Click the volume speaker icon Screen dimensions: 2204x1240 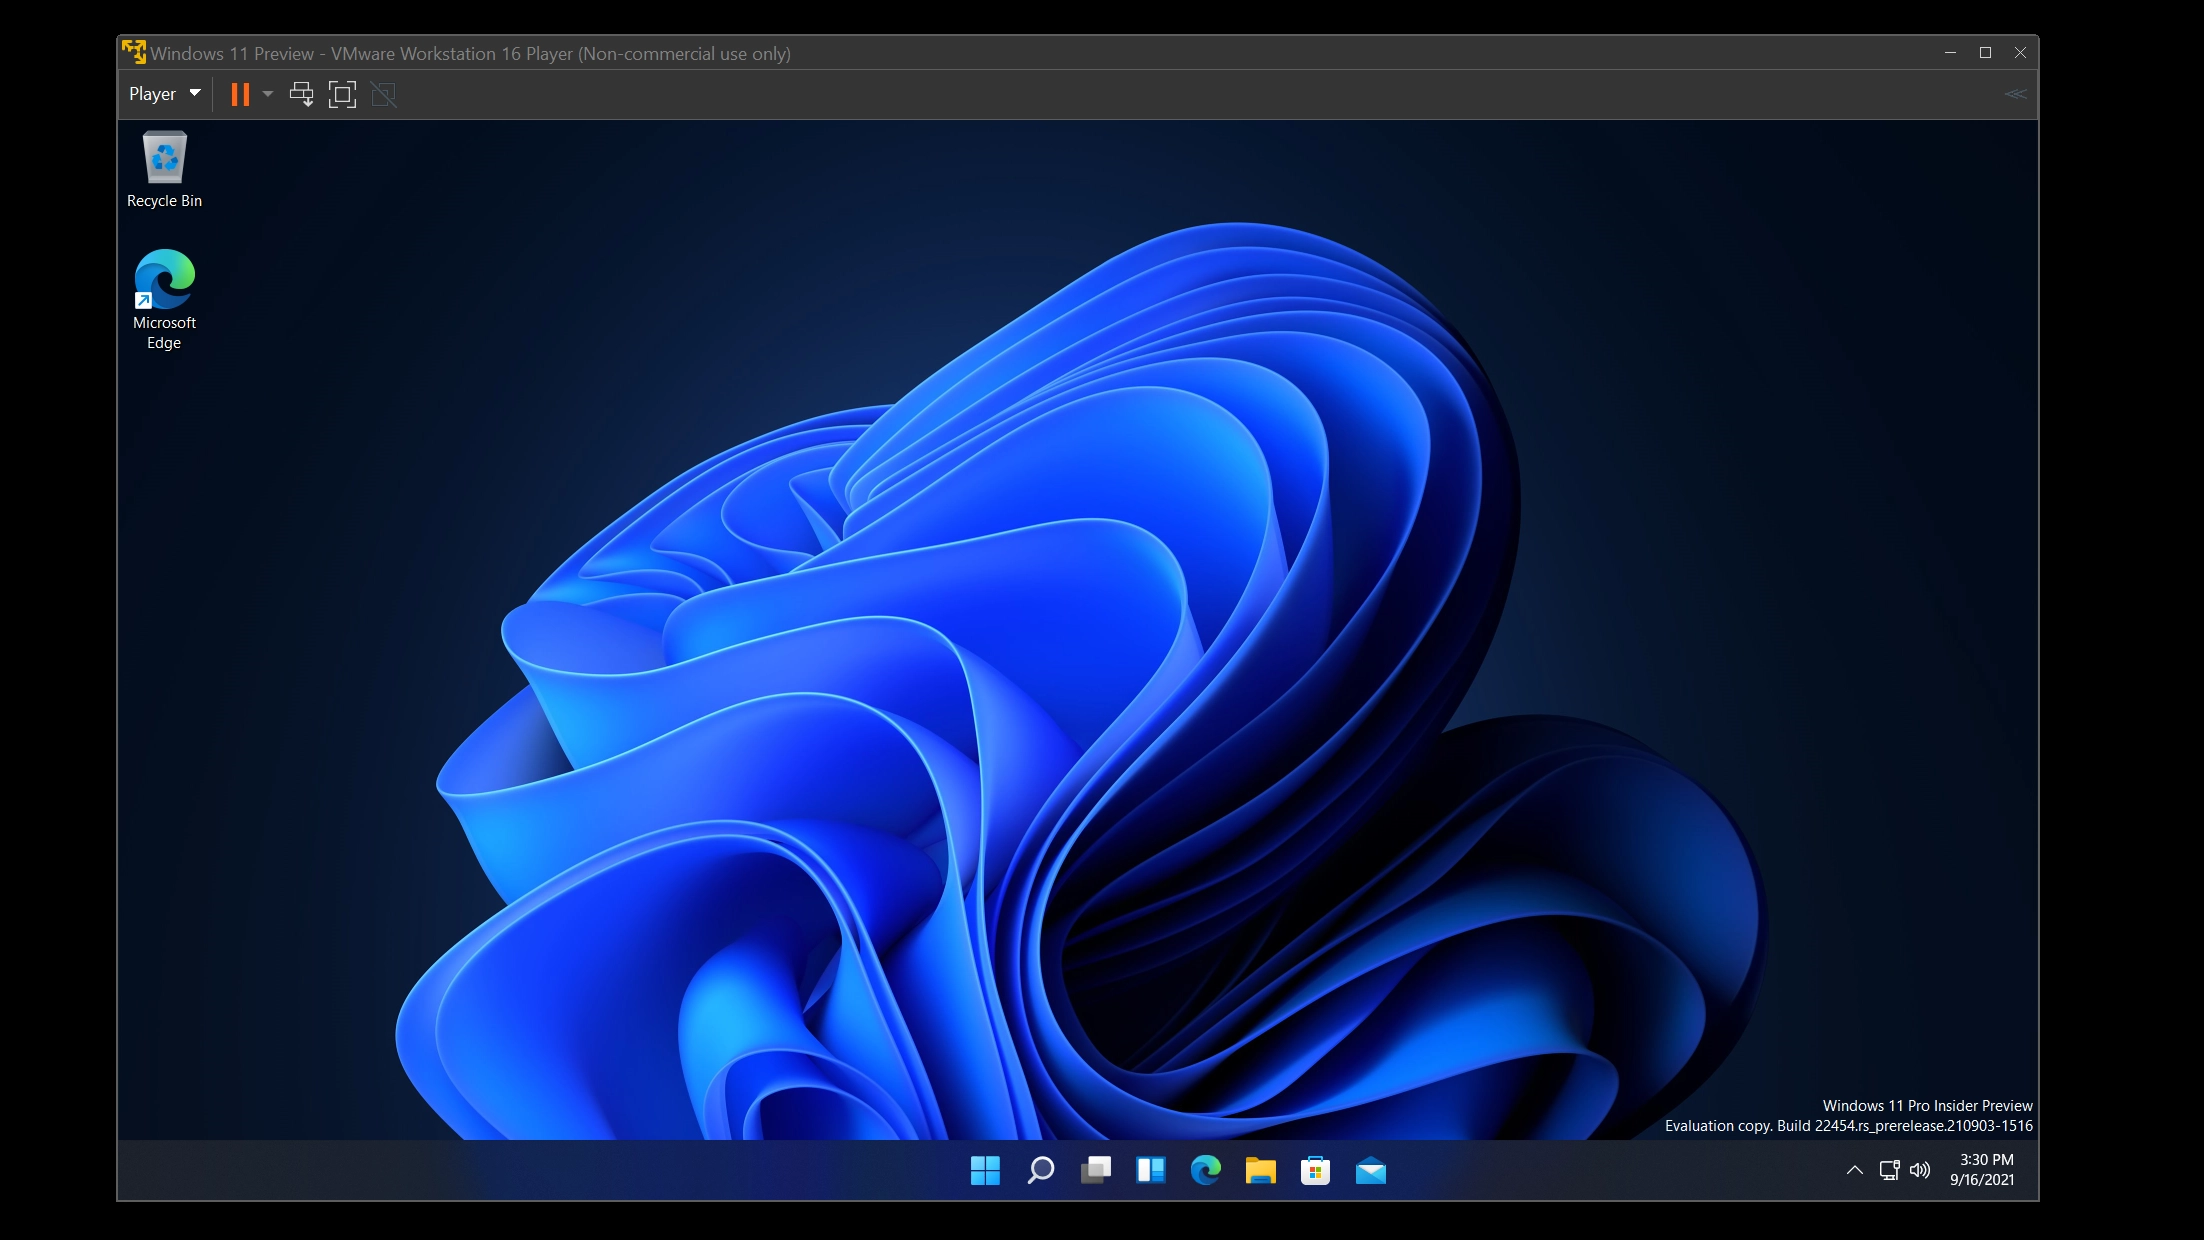[1919, 1170]
